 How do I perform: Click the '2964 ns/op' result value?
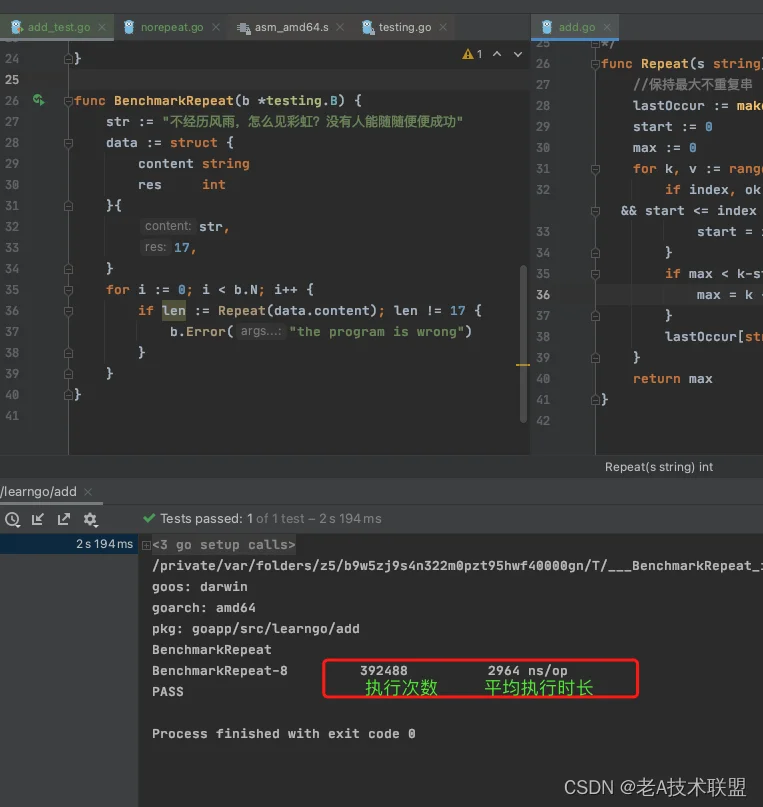click(x=527, y=671)
